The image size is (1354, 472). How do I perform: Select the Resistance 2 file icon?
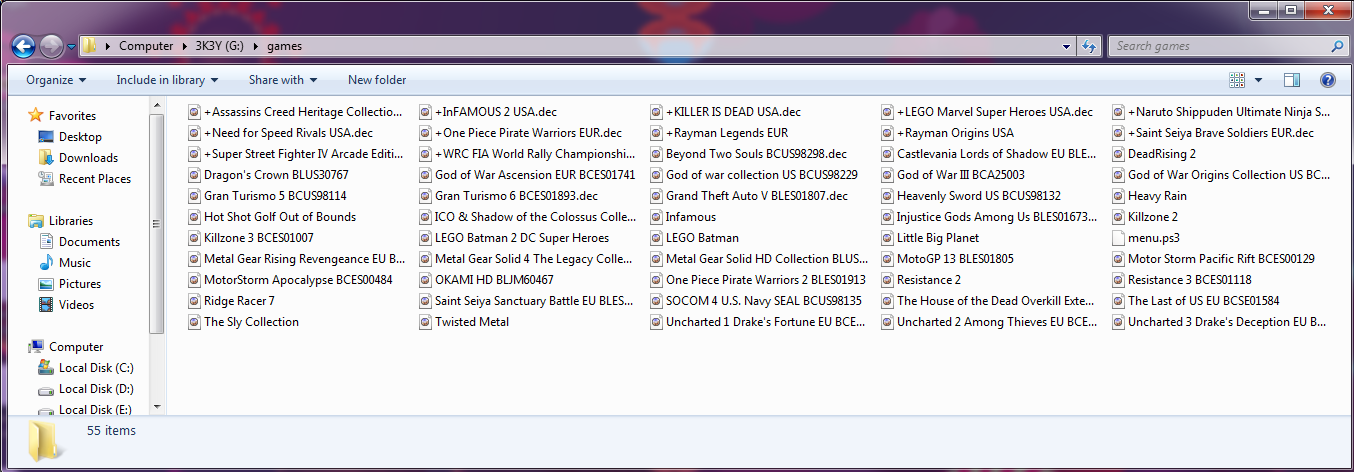[x=887, y=280]
